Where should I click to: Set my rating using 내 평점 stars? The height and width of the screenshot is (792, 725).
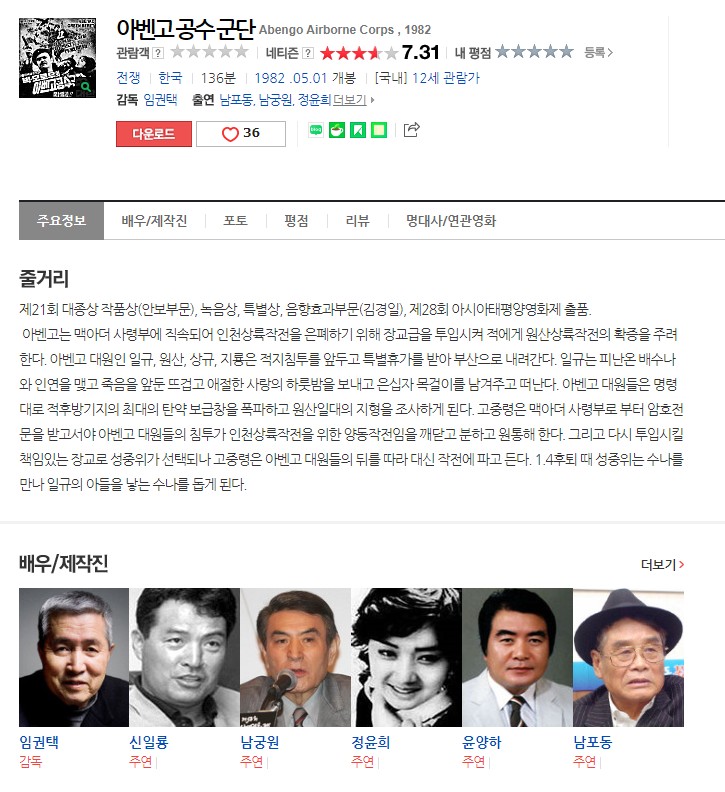tap(535, 52)
